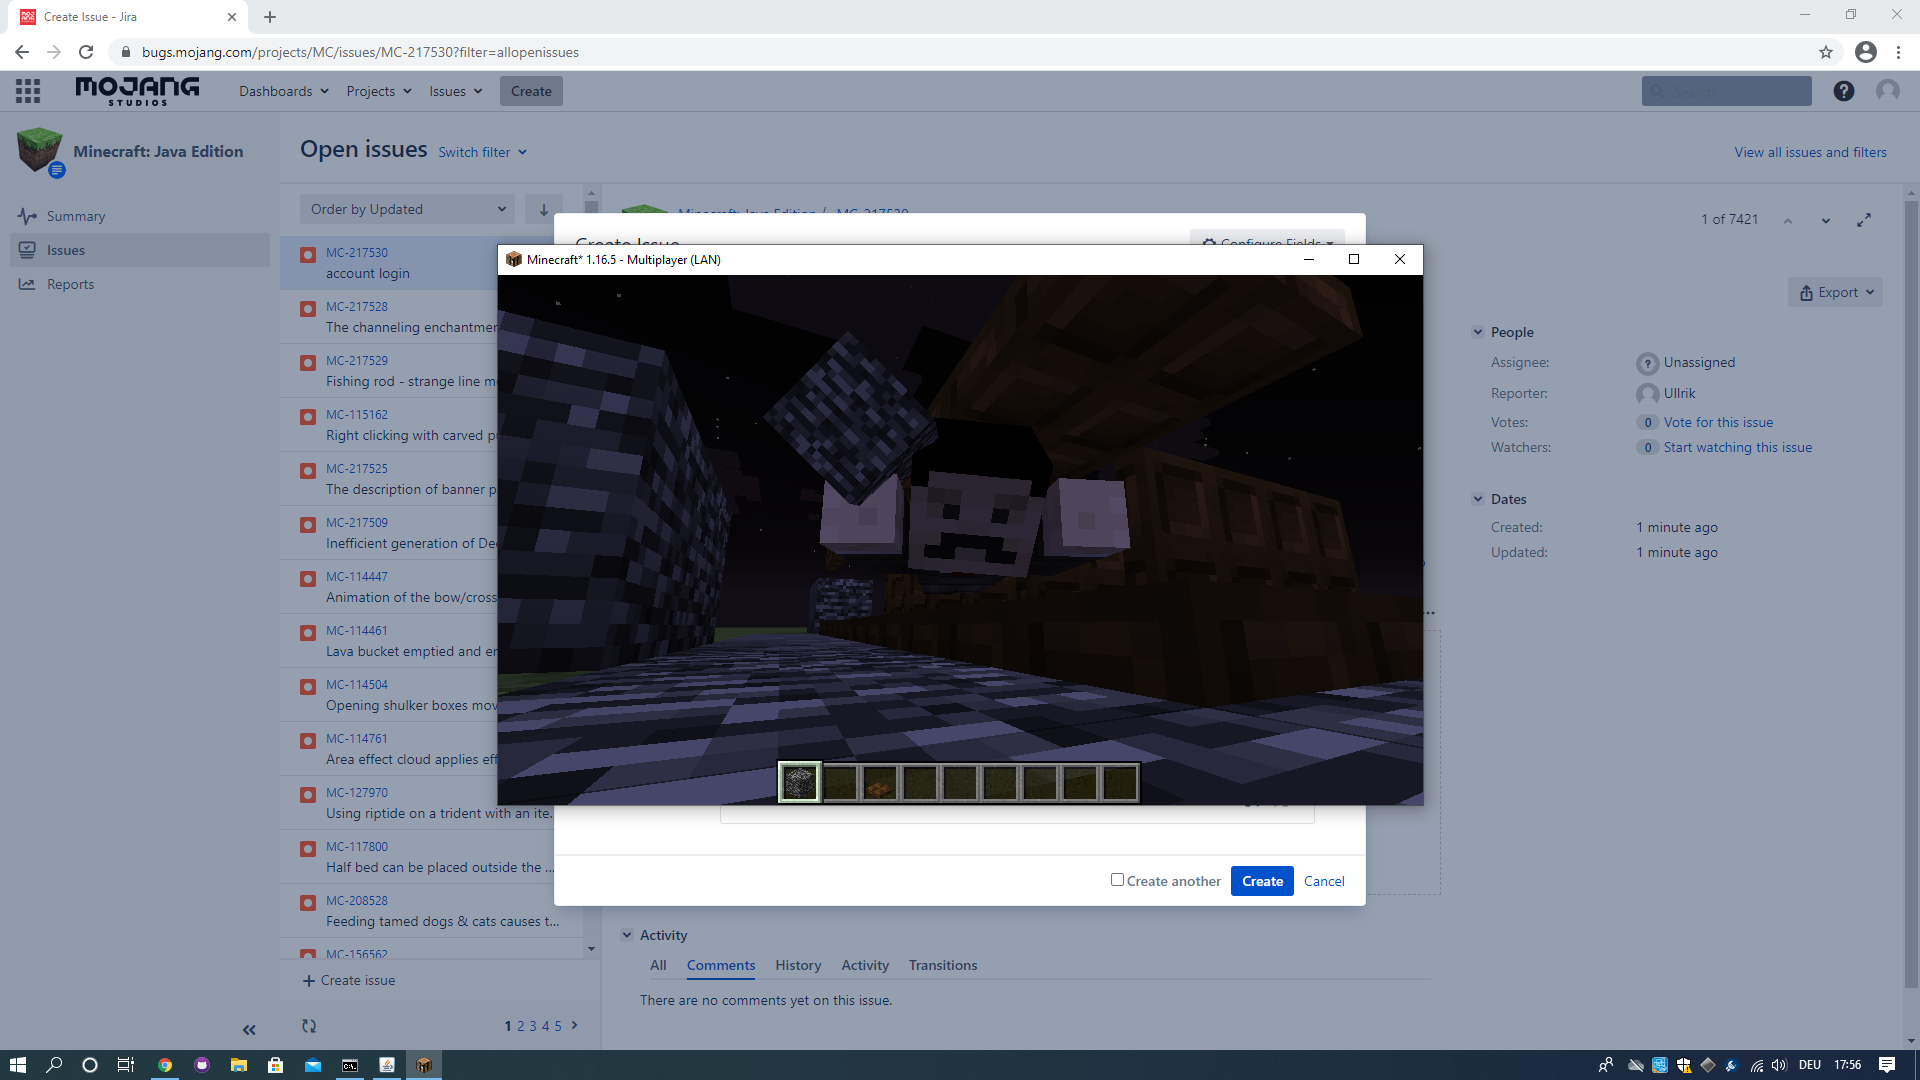The height and width of the screenshot is (1080, 1920).
Task: Go to next issue down arrow
Action: 1826,220
